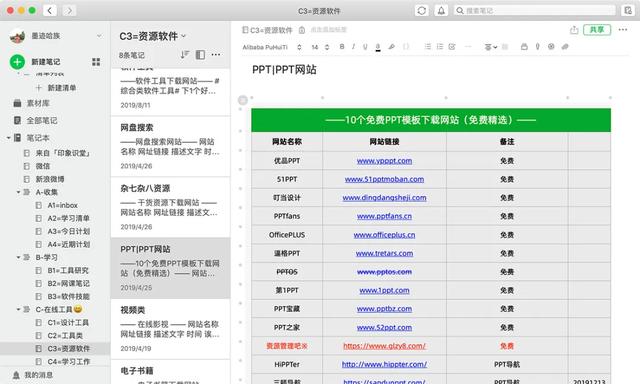
Task: Open the www.ypppt.com link
Action: click(x=384, y=161)
